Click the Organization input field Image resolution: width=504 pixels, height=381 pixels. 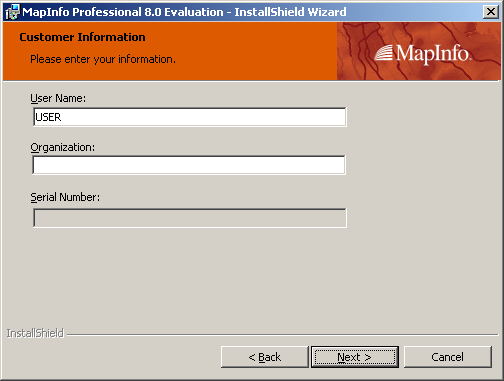point(189,165)
